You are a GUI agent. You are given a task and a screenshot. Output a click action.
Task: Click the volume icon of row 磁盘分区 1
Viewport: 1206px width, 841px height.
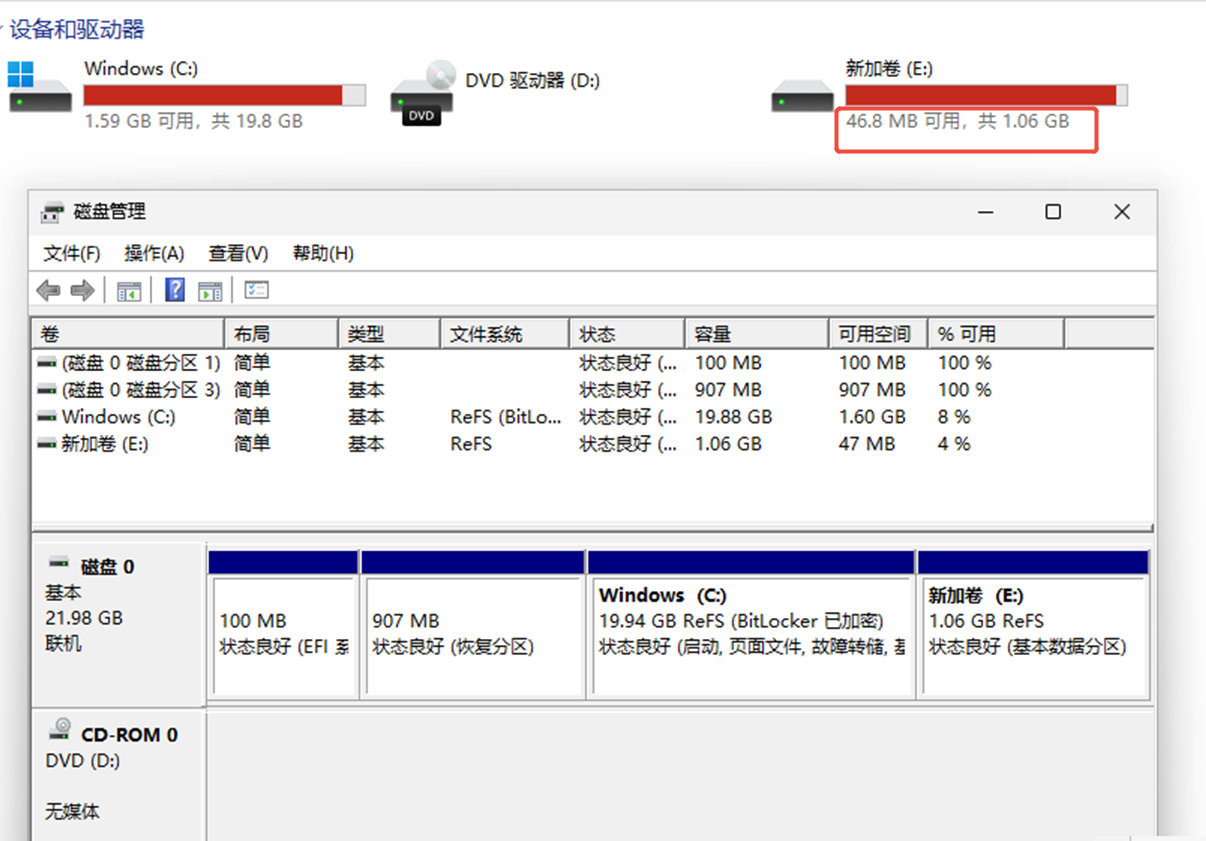46,363
